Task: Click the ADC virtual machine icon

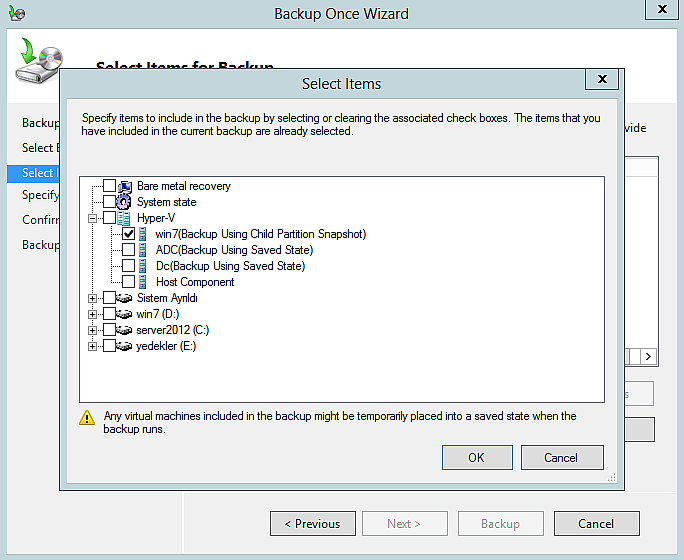Action: pyautogui.click(x=142, y=250)
